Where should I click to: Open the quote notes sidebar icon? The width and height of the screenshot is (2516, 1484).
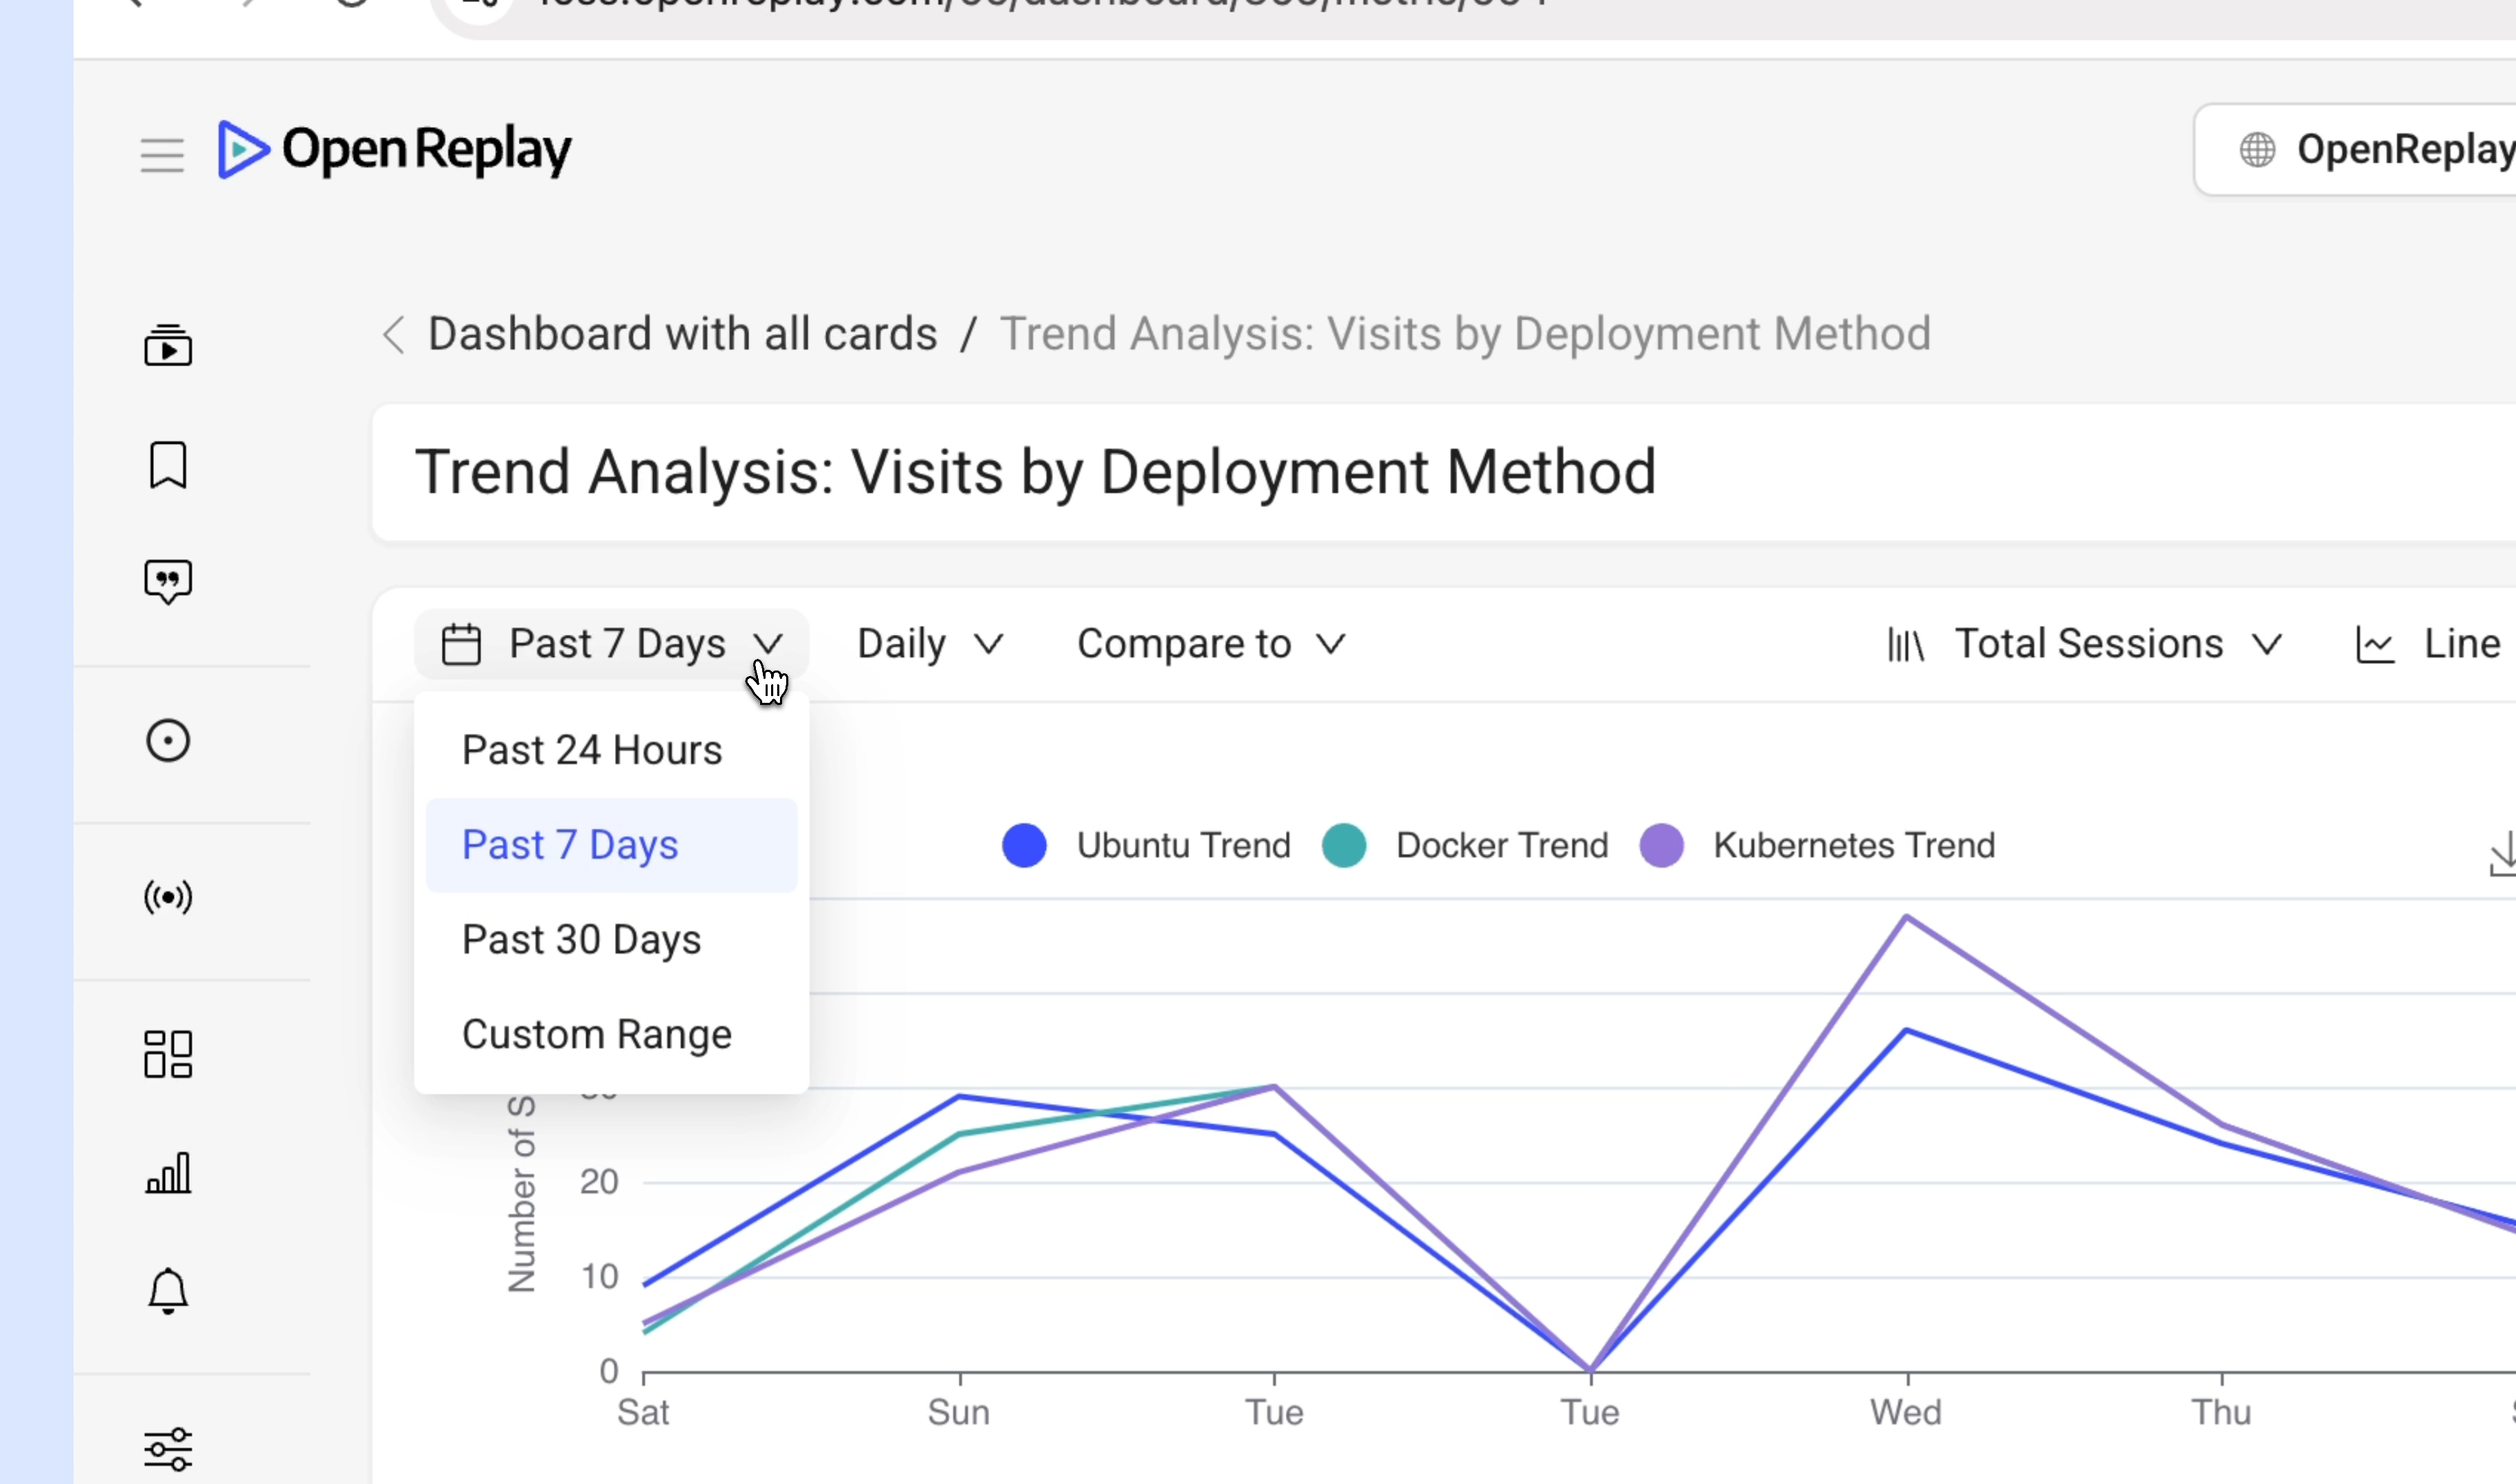point(168,582)
